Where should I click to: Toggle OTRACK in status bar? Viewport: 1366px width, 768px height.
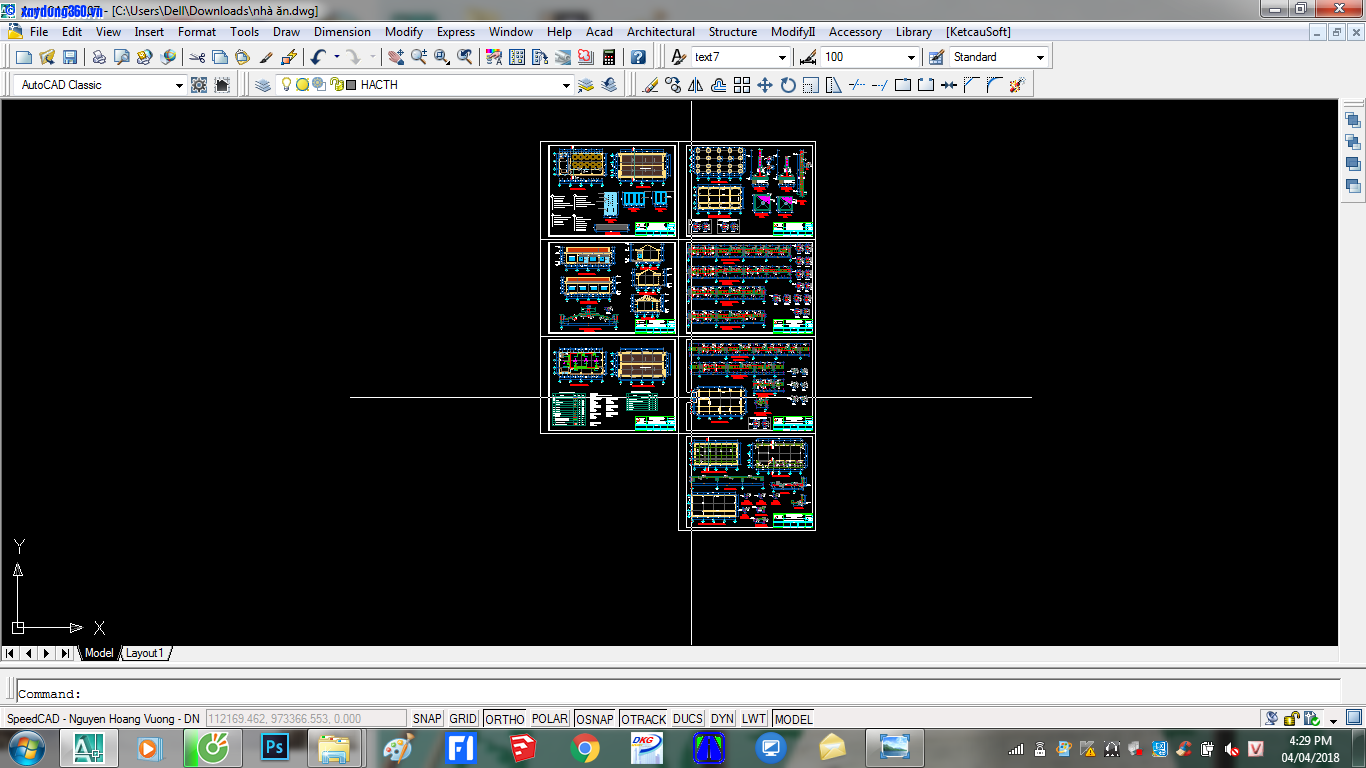(643, 718)
